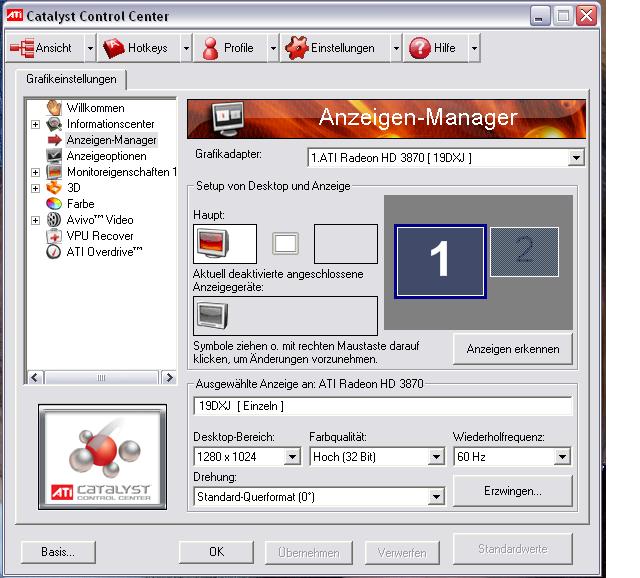This screenshot has height=578, width=640.
Task: Open the Grafikadapter dropdown
Action: (576, 158)
